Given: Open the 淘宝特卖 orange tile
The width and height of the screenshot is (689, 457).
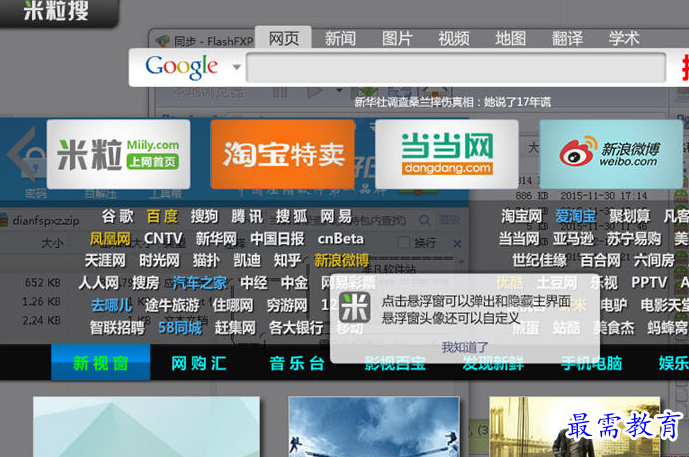Looking at the screenshot, I should [283, 154].
